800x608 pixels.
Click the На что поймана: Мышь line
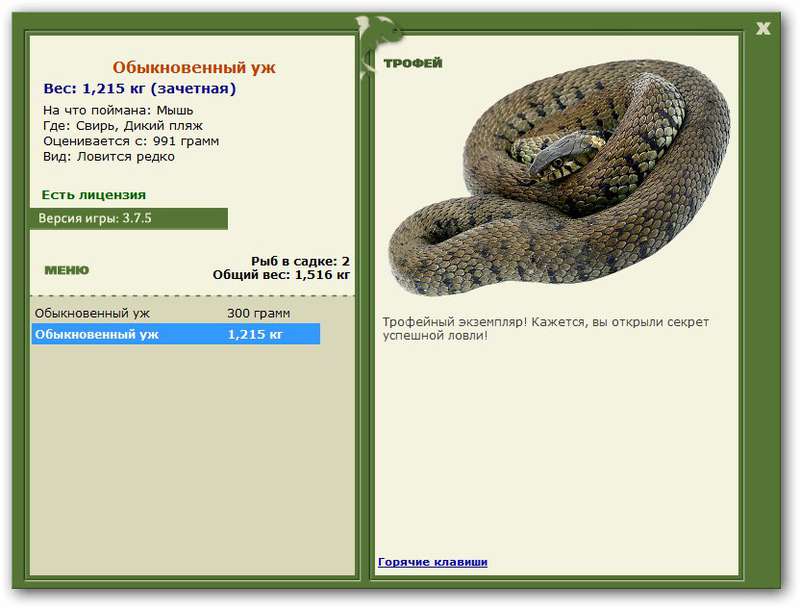(x=118, y=110)
